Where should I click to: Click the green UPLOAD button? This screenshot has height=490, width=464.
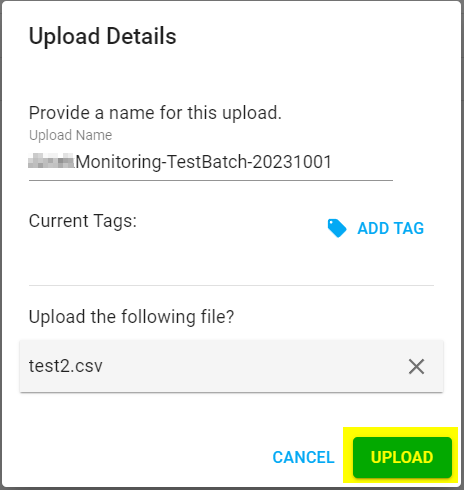click(x=402, y=457)
